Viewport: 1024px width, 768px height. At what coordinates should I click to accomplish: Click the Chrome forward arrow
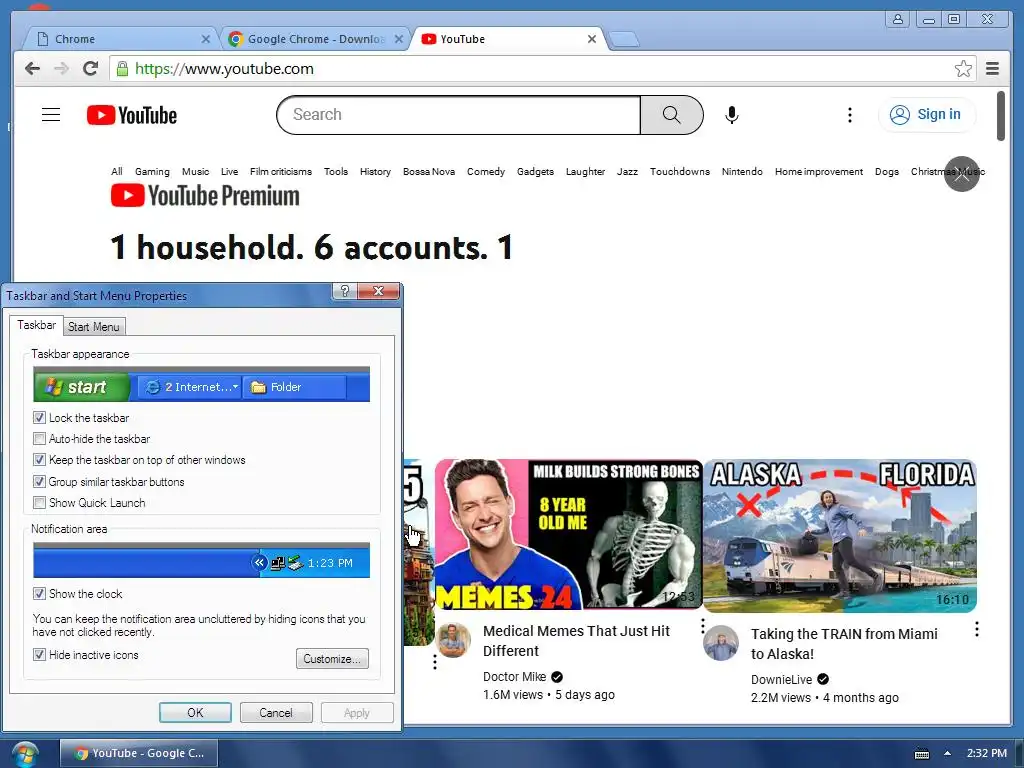coord(61,69)
